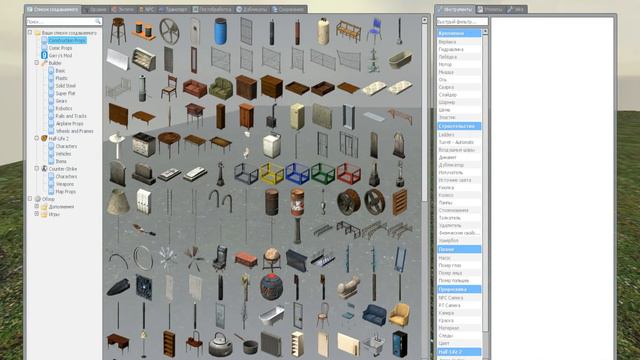Select the Ladders tool
This screenshot has width=640, height=360.
459,135
